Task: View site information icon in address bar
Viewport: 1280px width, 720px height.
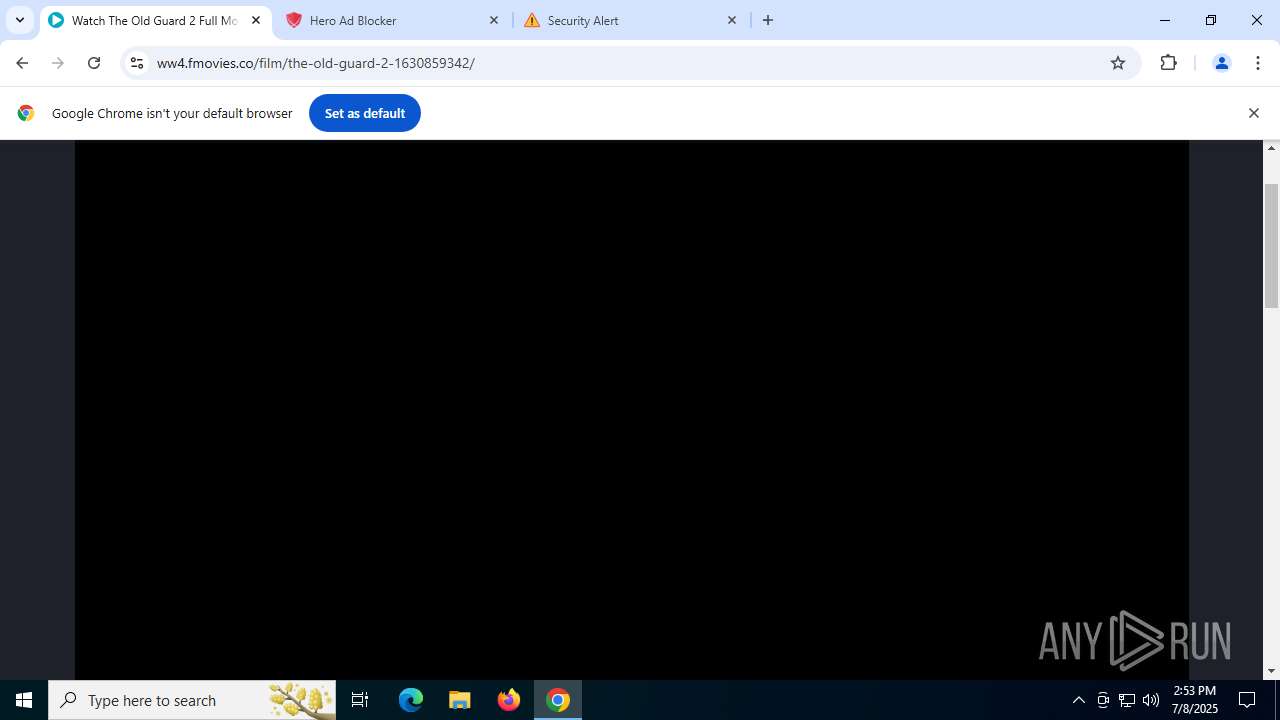Action: pos(137,63)
